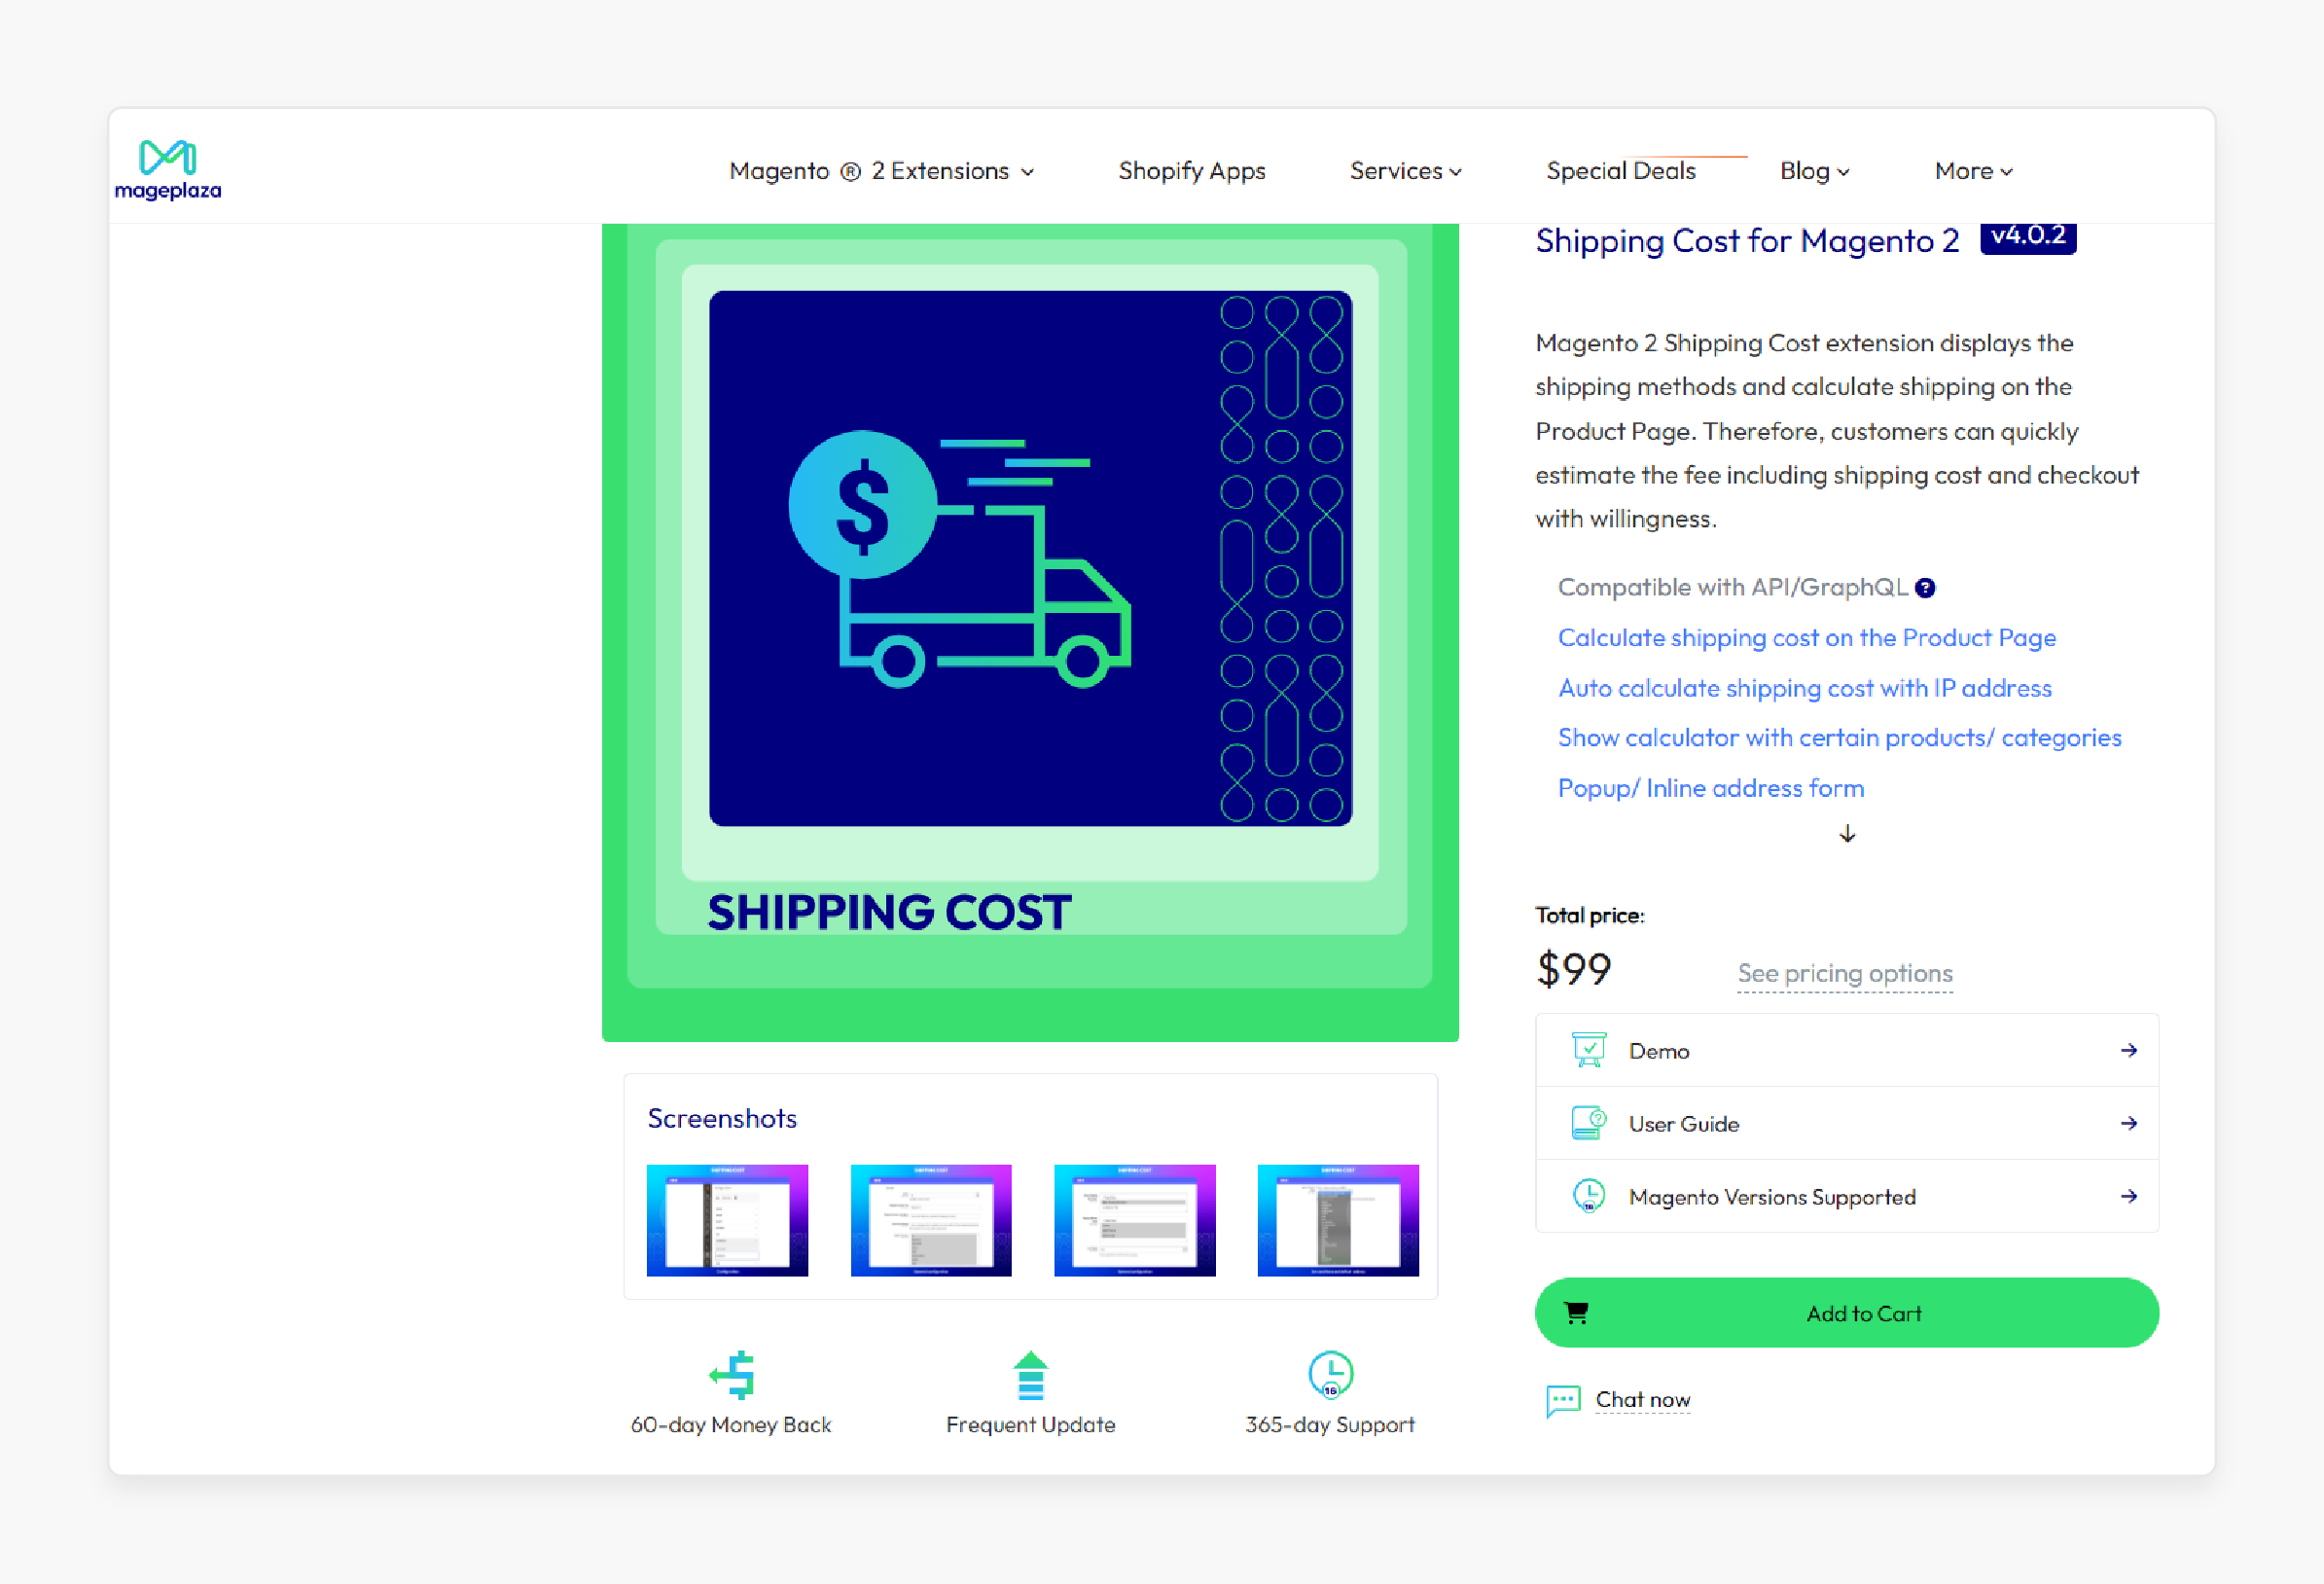
Task: Click the cart icon on Add to Cart
Action: [1577, 1312]
